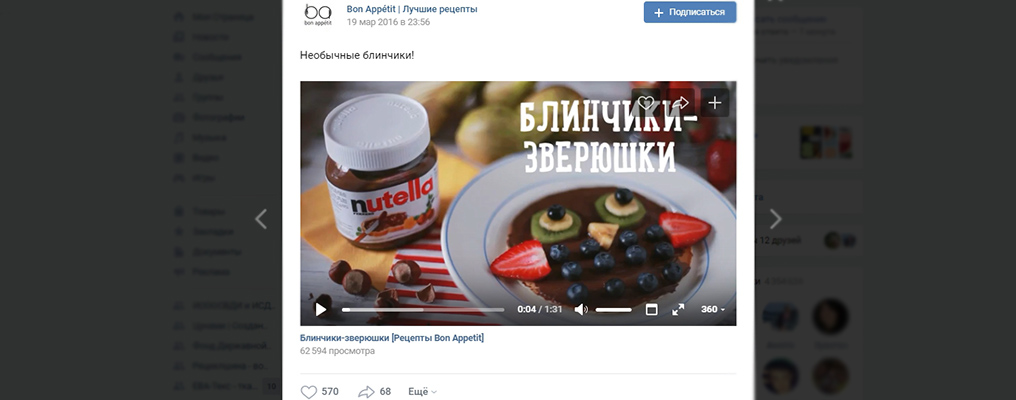This screenshot has height=400, width=1016.
Task: Open the bon appétit logo avatar
Action: pos(318,13)
